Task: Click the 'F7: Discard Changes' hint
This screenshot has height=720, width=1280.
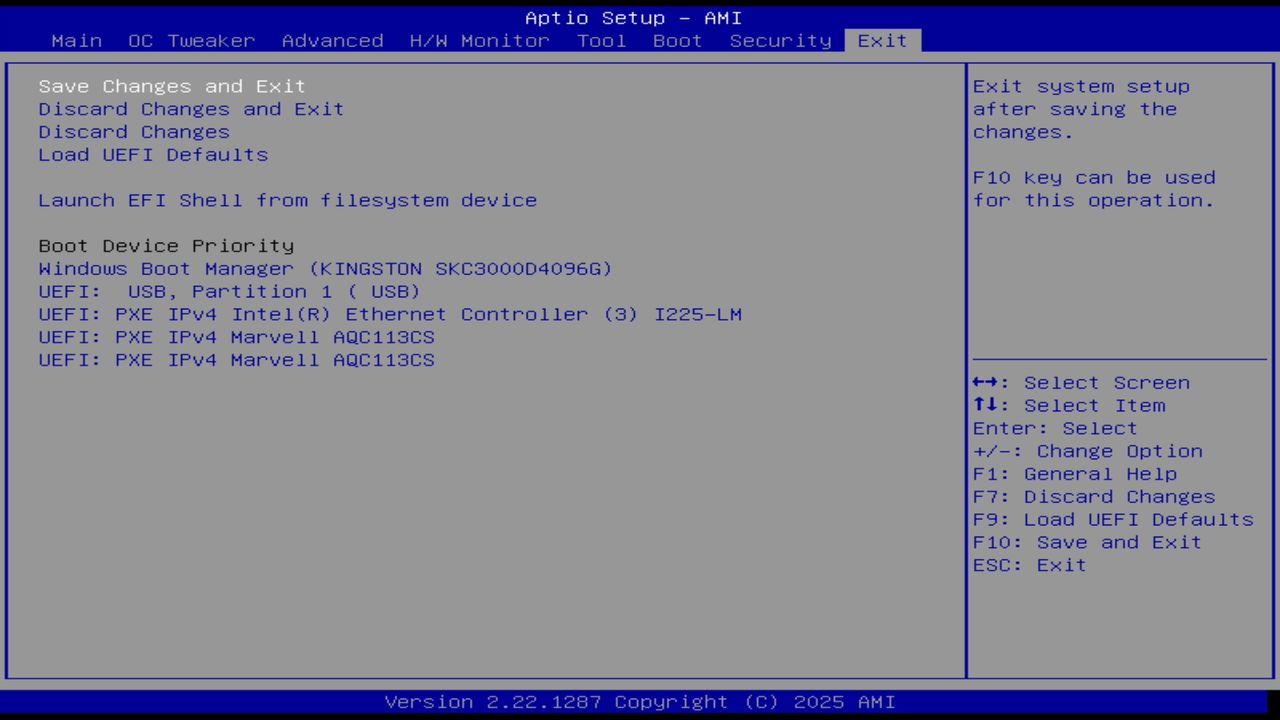Action: pos(1094,497)
